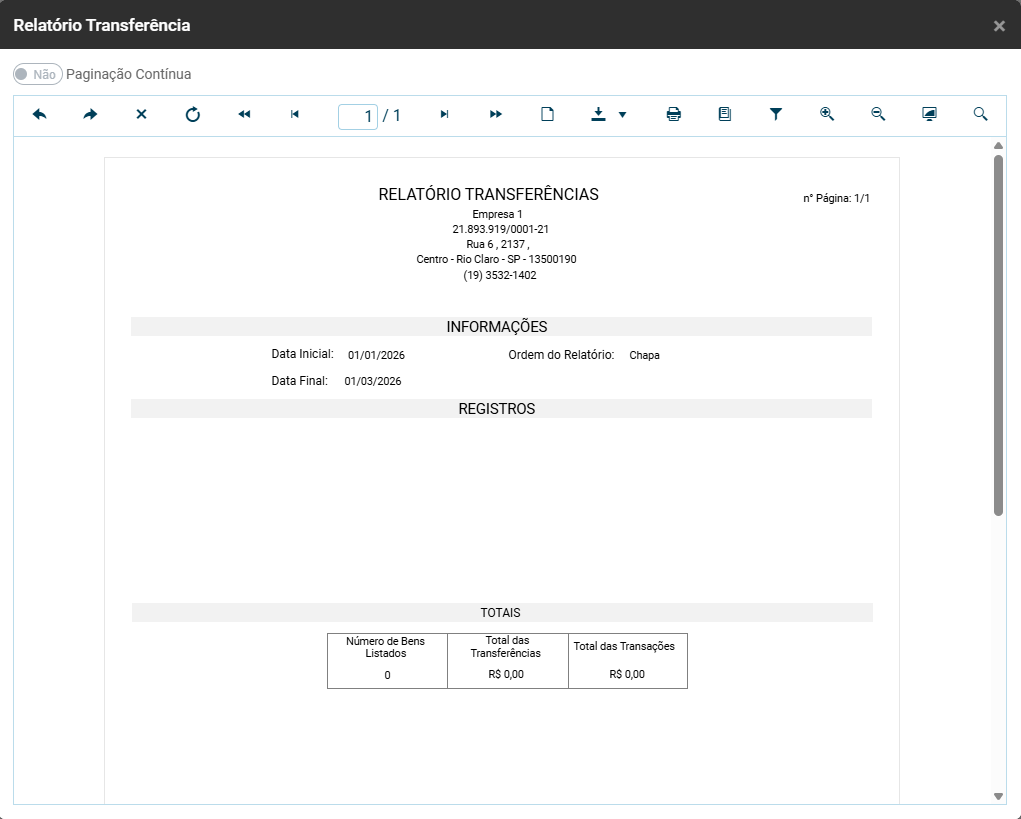Click the back arrow toolbar icon
Screen dimensions: 1021x819
point(39,115)
